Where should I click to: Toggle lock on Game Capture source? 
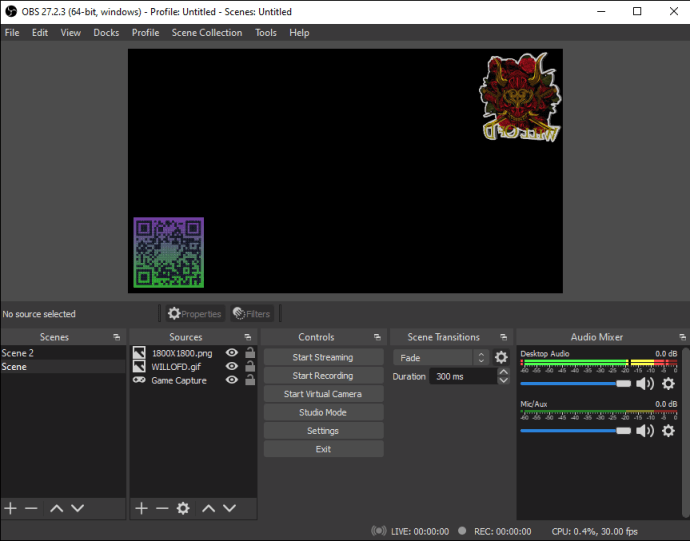pos(250,379)
